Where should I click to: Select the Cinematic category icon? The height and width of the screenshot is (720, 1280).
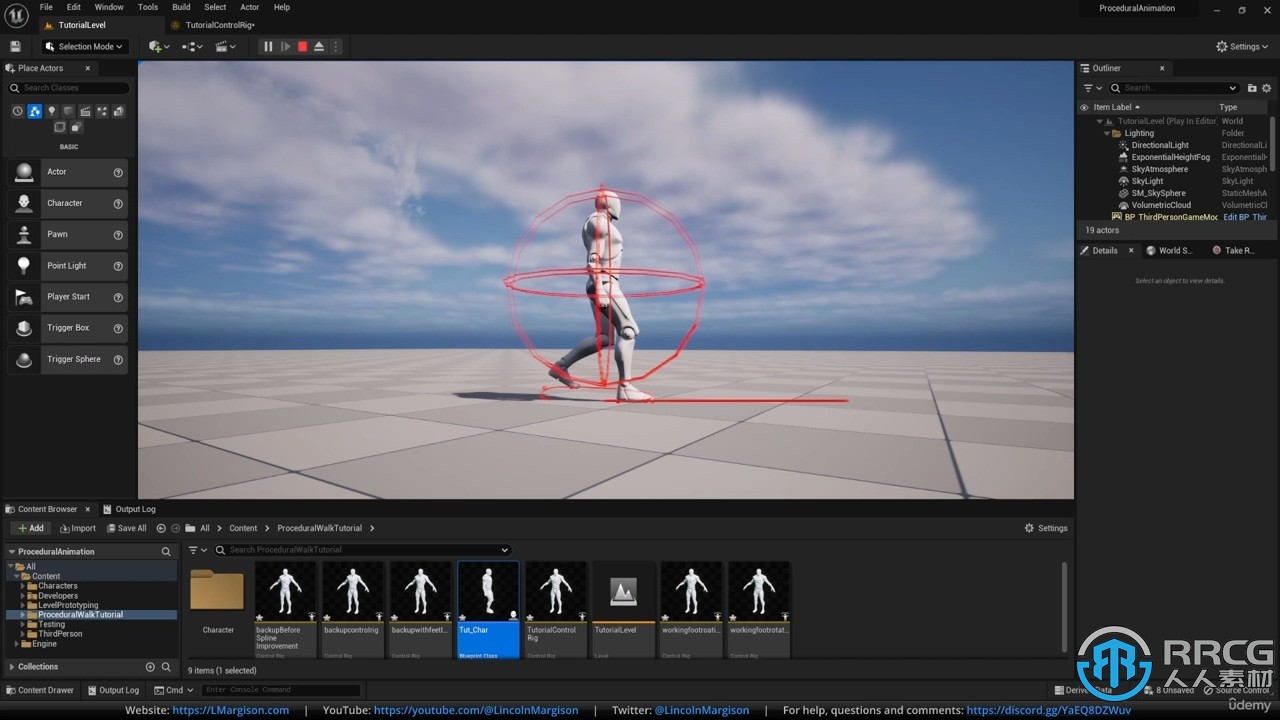(85, 111)
